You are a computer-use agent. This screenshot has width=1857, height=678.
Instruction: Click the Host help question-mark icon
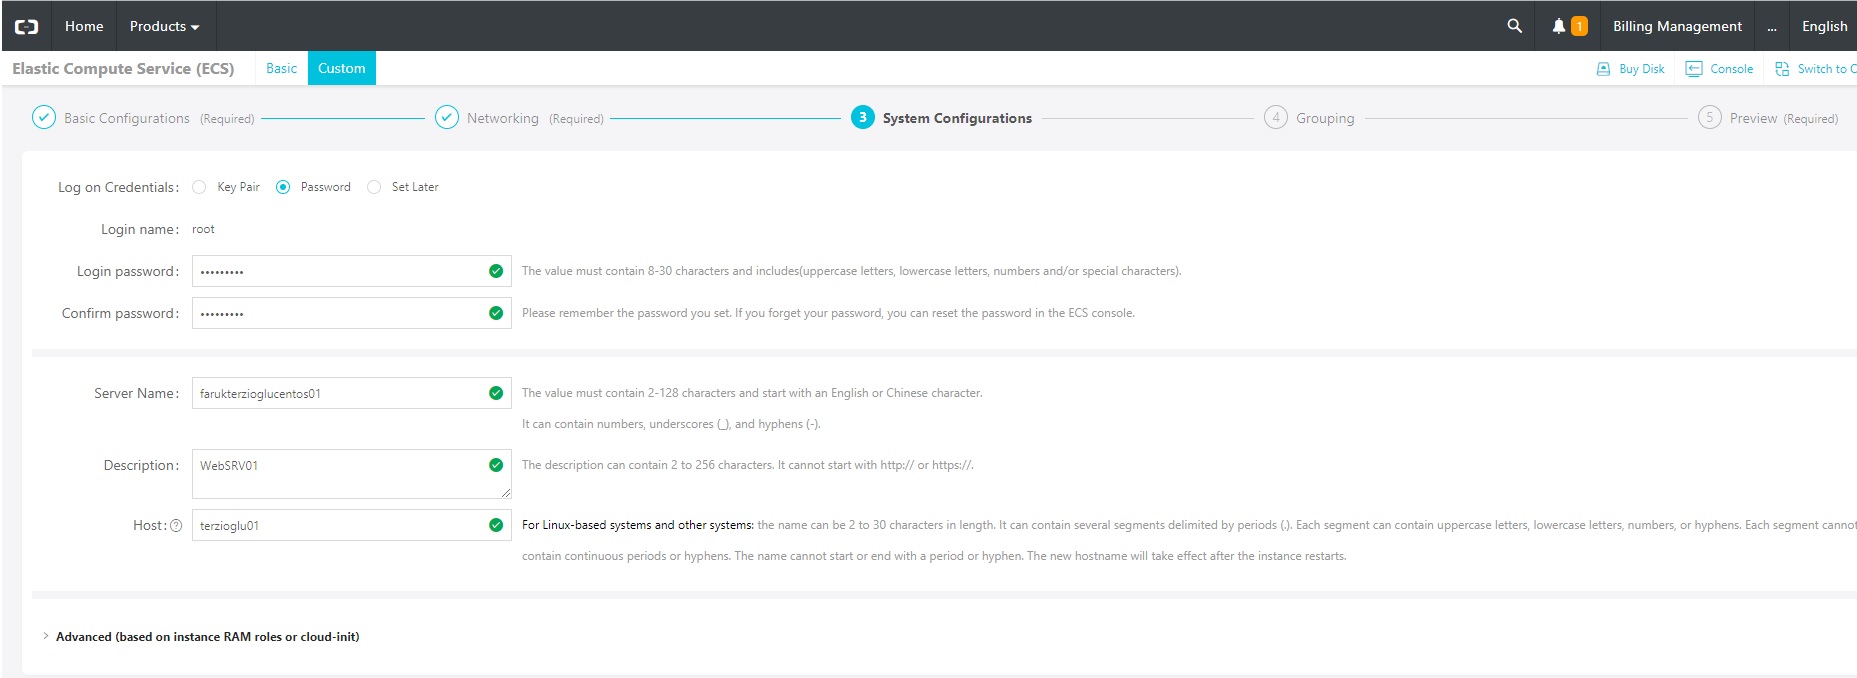(176, 526)
